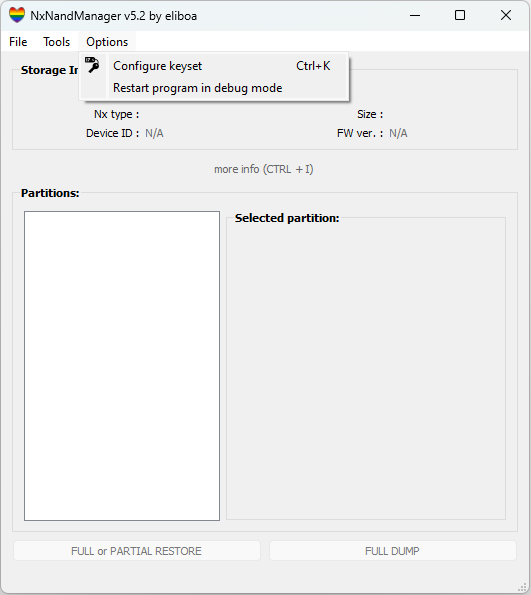Click the NxNandManager v5.2 title bar text
The width and height of the screenshot is (531, 595).
[113, 16]
